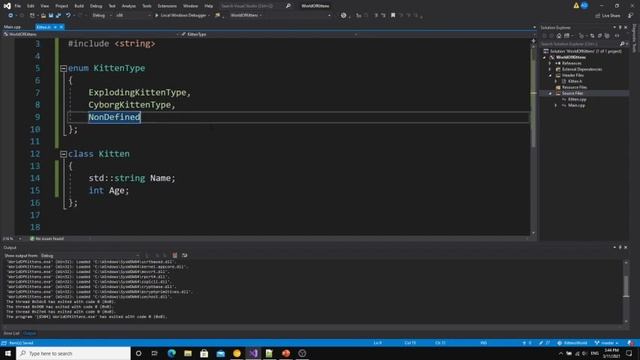This screenshot has height=360, width=640.
Task: Click the Open File toolbar icon
Action: tap(43, 16)
